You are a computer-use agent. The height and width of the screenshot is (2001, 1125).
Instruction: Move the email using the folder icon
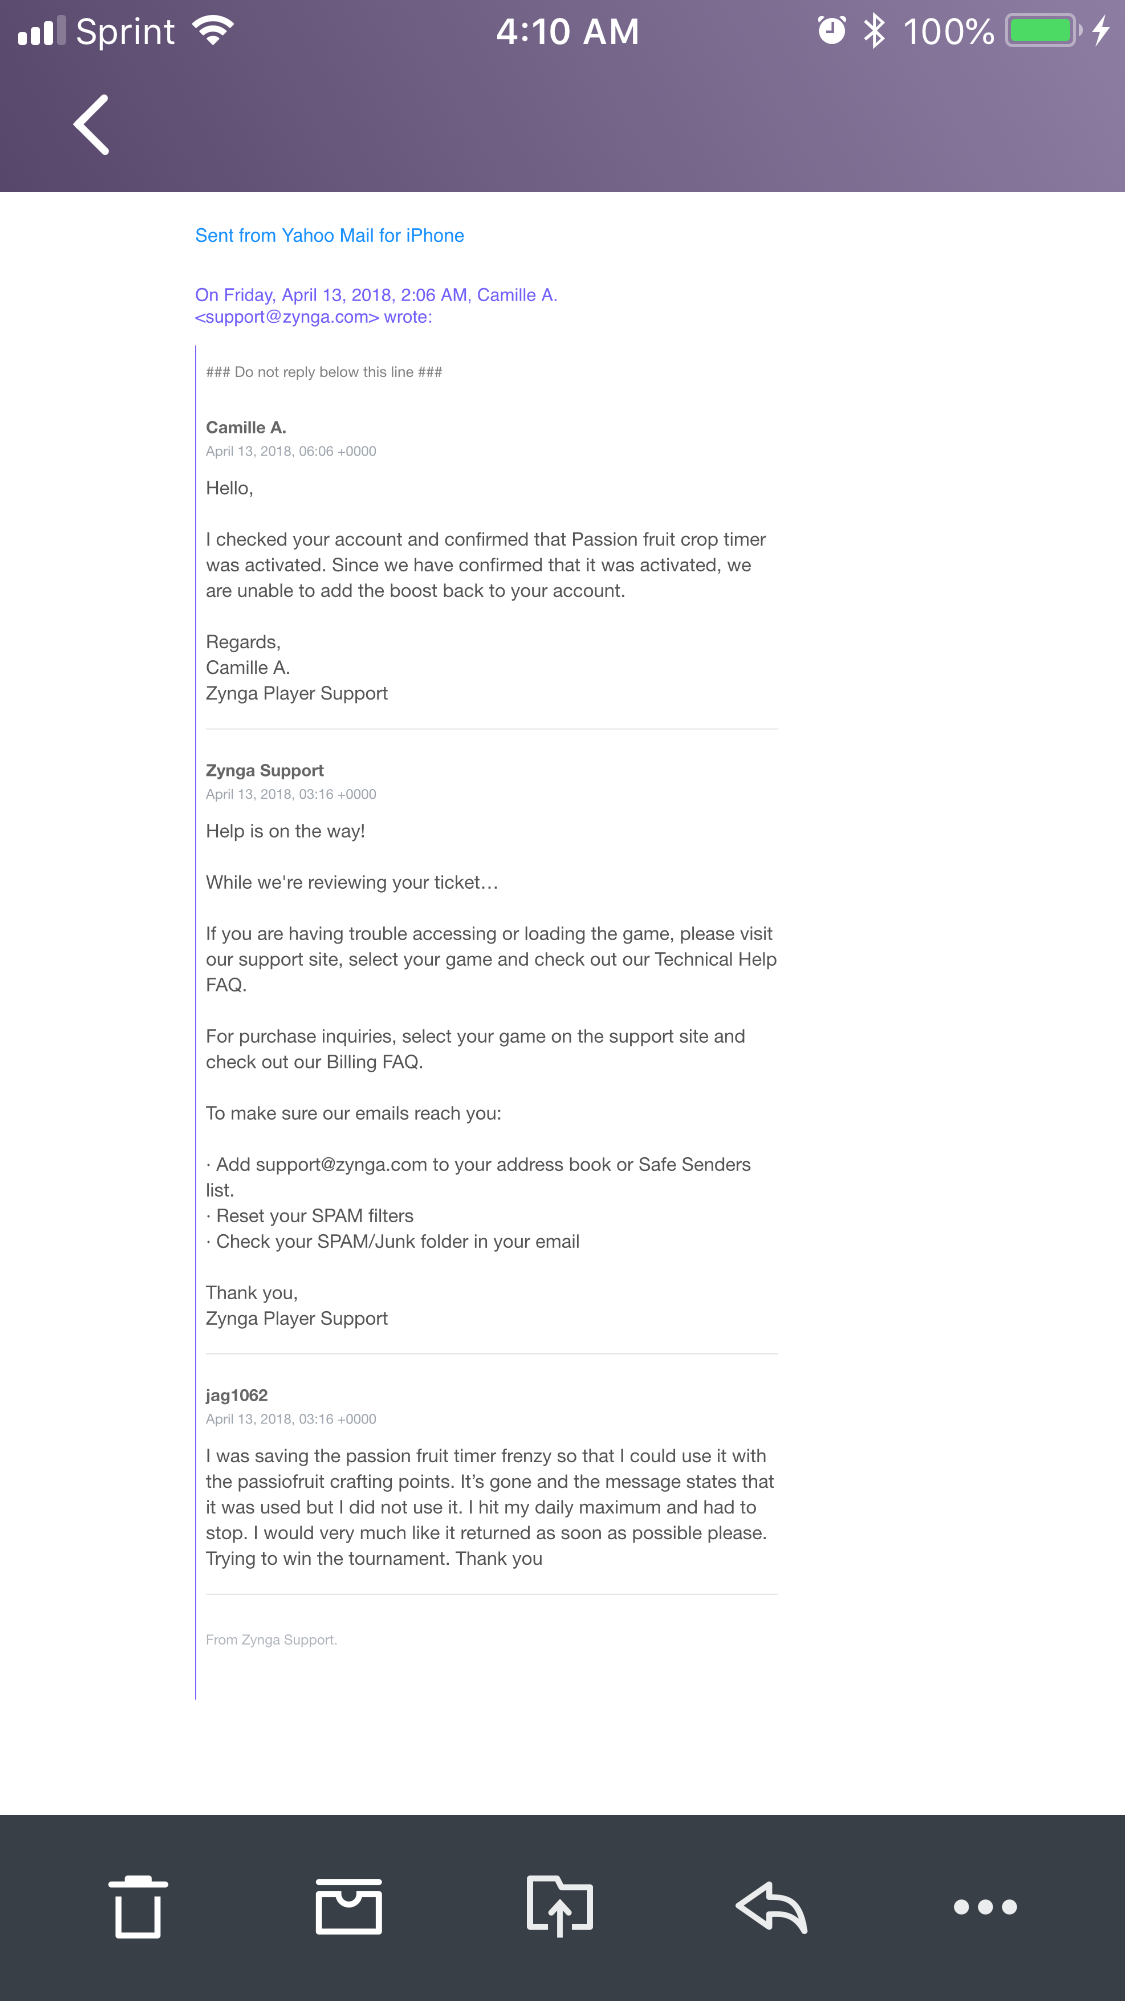point(560,1905)
